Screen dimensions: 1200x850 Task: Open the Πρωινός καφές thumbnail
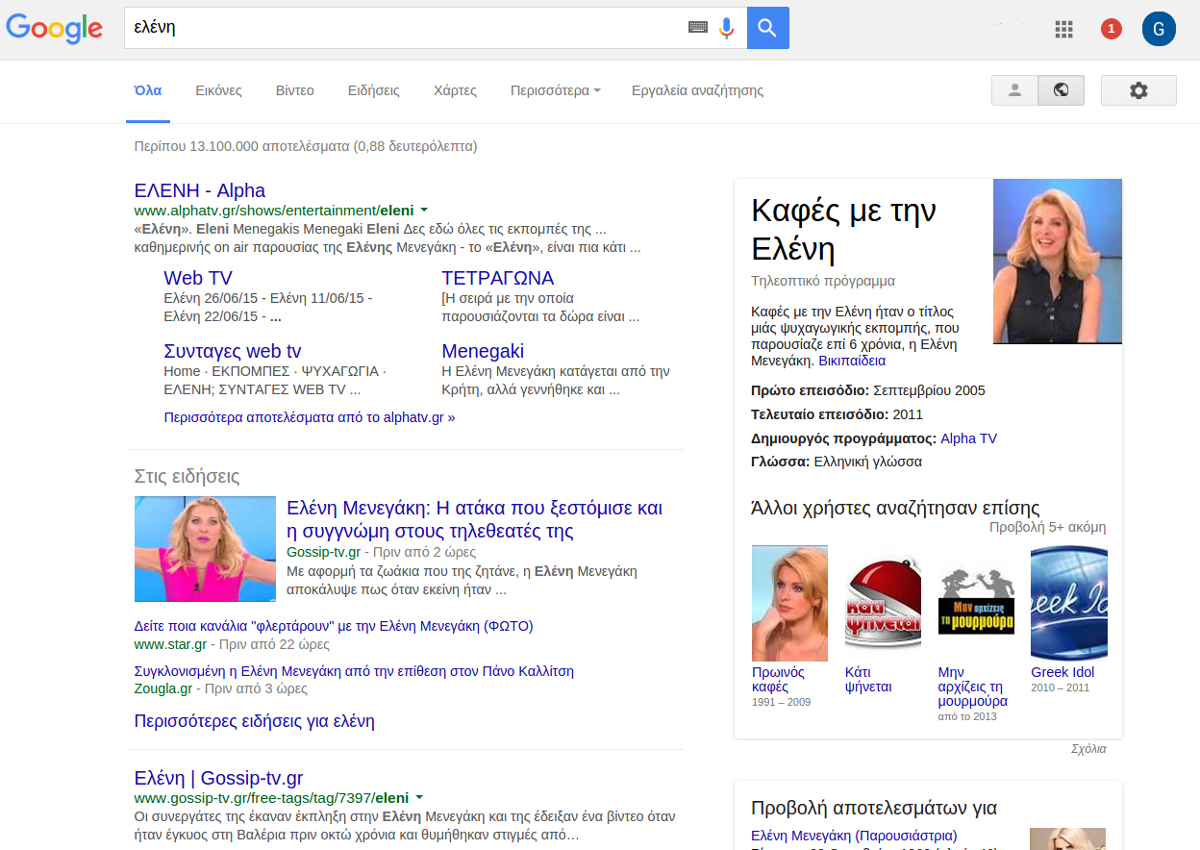790,603
